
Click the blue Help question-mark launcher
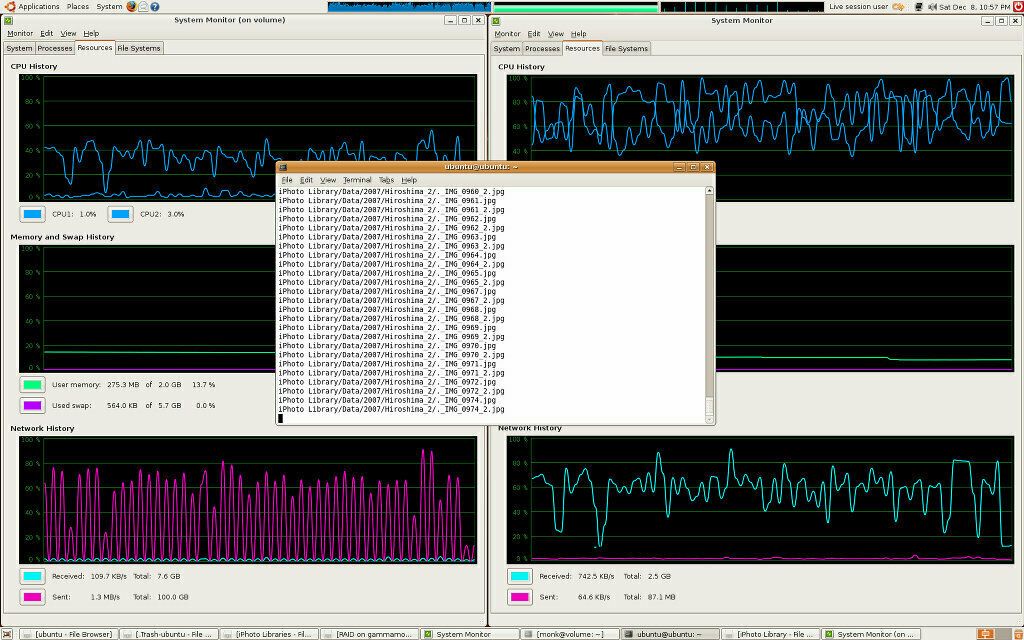point(155,6)
